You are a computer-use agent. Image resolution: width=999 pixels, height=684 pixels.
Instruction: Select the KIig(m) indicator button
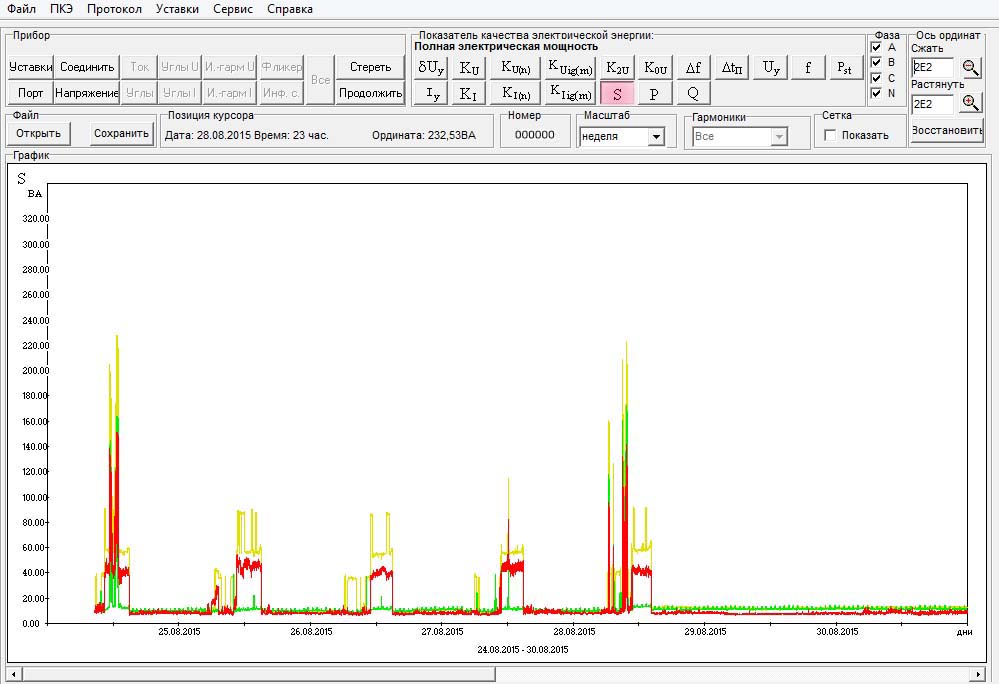[570, 94]
